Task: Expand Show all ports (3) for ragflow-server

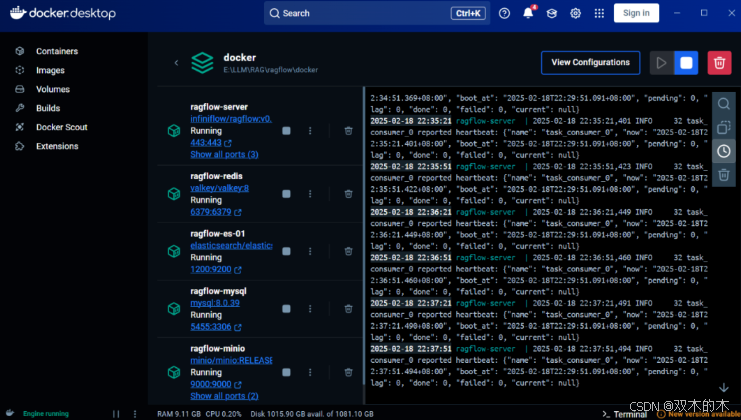Action: [224, 154]
